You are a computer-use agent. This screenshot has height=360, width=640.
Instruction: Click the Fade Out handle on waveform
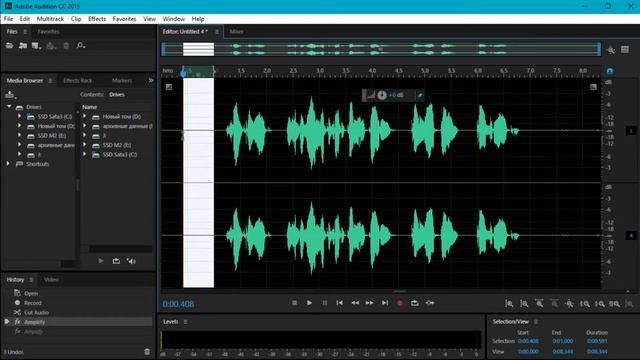593,87
